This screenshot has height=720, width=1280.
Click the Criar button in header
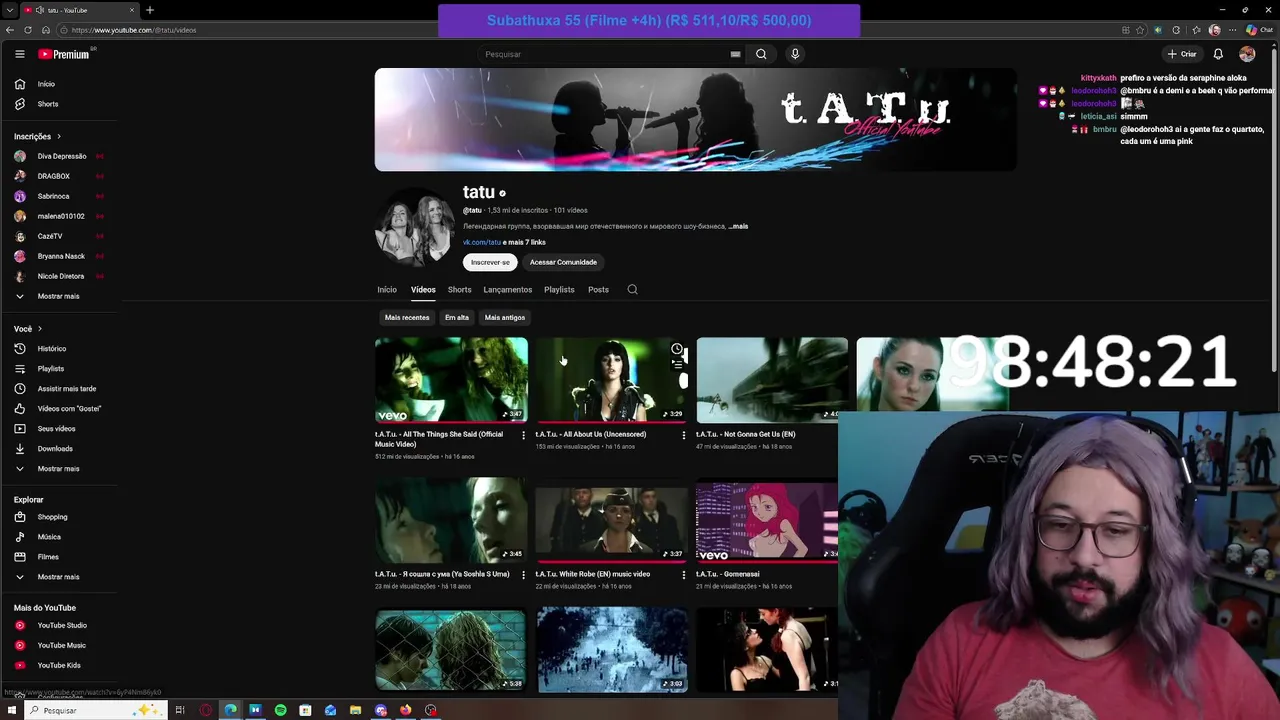(1182, 54)
